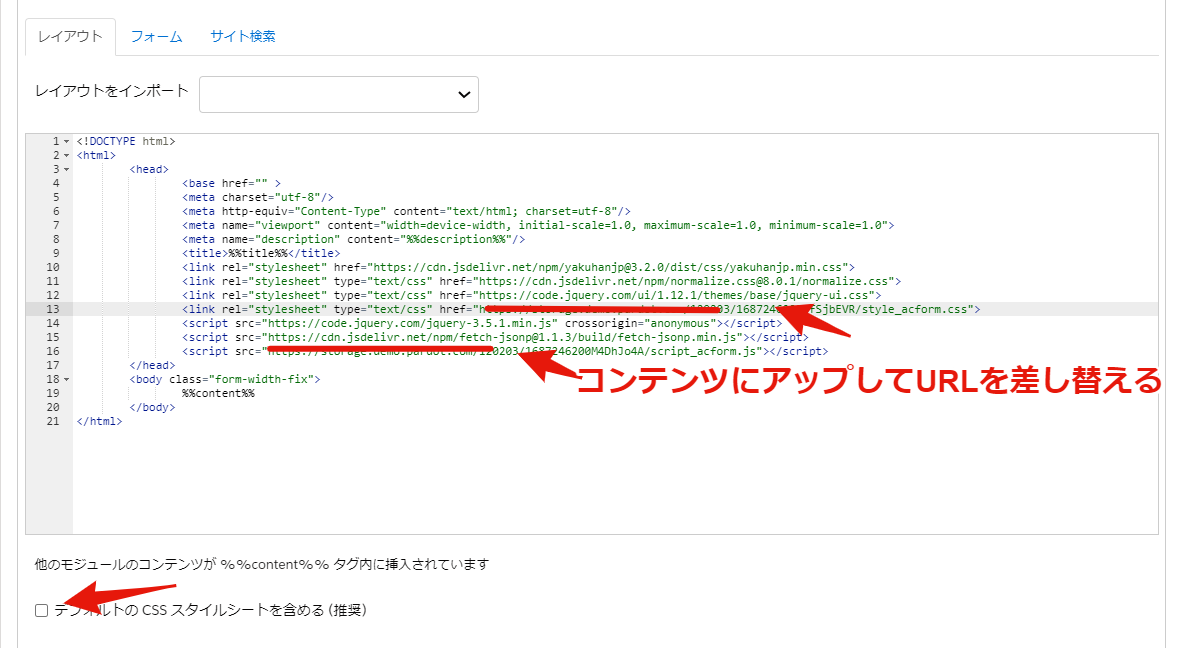Open the サイト検索 tab

coord(242,36)
